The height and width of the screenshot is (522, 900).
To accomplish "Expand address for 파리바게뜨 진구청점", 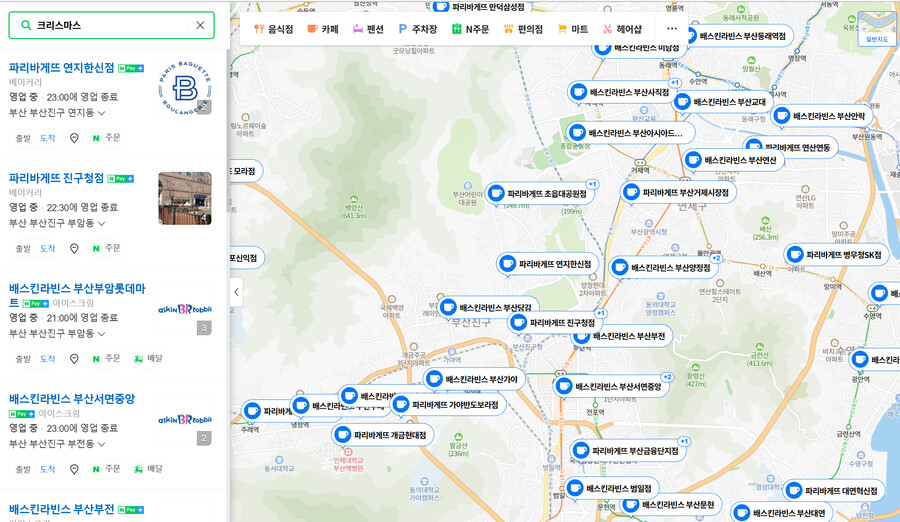I will 57,223.
